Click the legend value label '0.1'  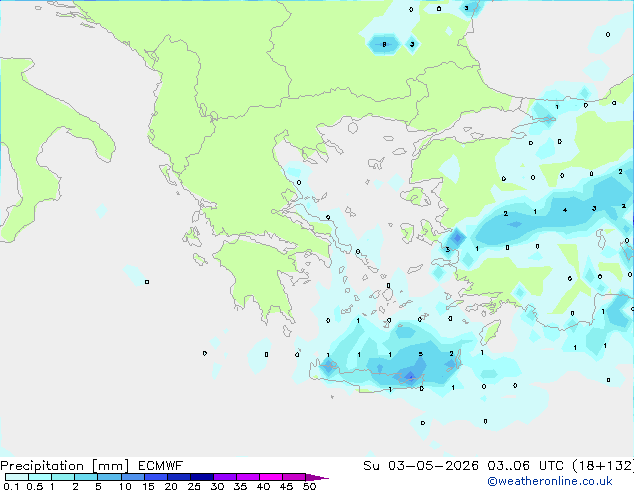coord(11,486)
